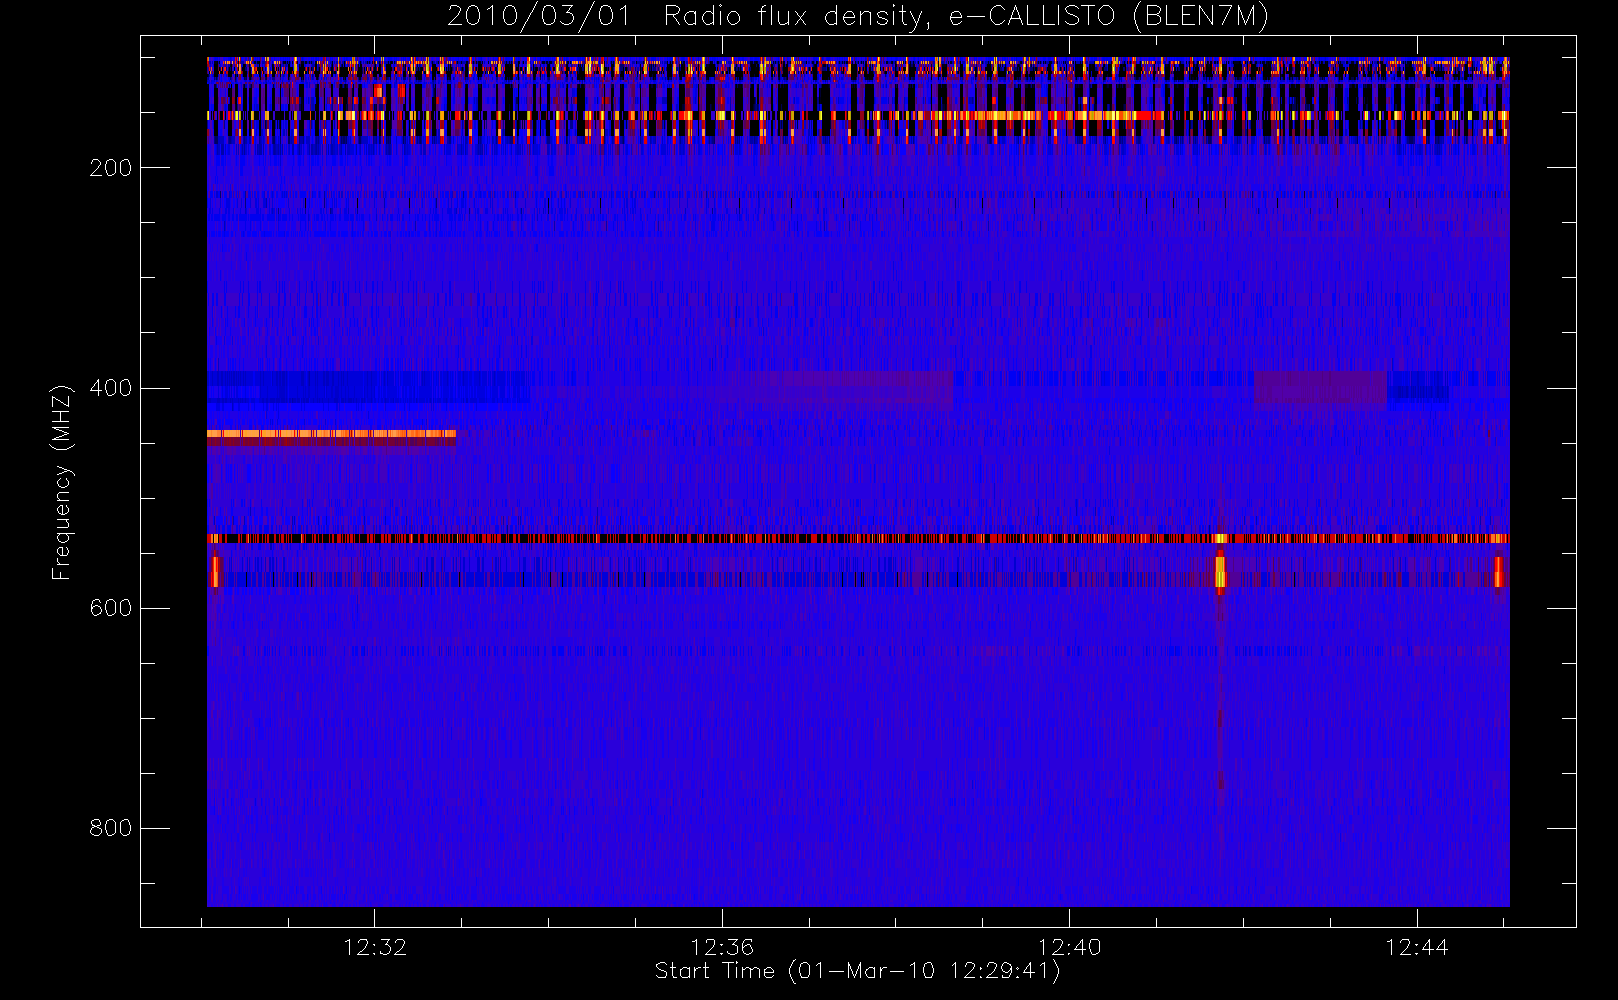Image resolution: width=1618 pixels, height=1000 pixels.
Task: Click the 12:40 time tick label
Action: (1069, 947)
